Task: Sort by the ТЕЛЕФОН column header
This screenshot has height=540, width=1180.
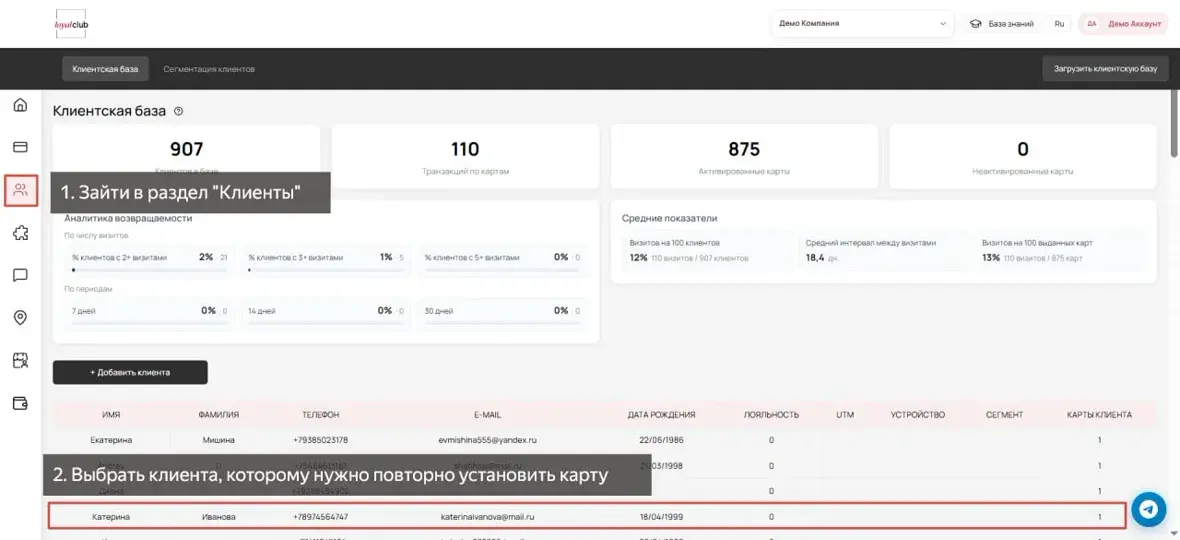Action: point(321,414)
